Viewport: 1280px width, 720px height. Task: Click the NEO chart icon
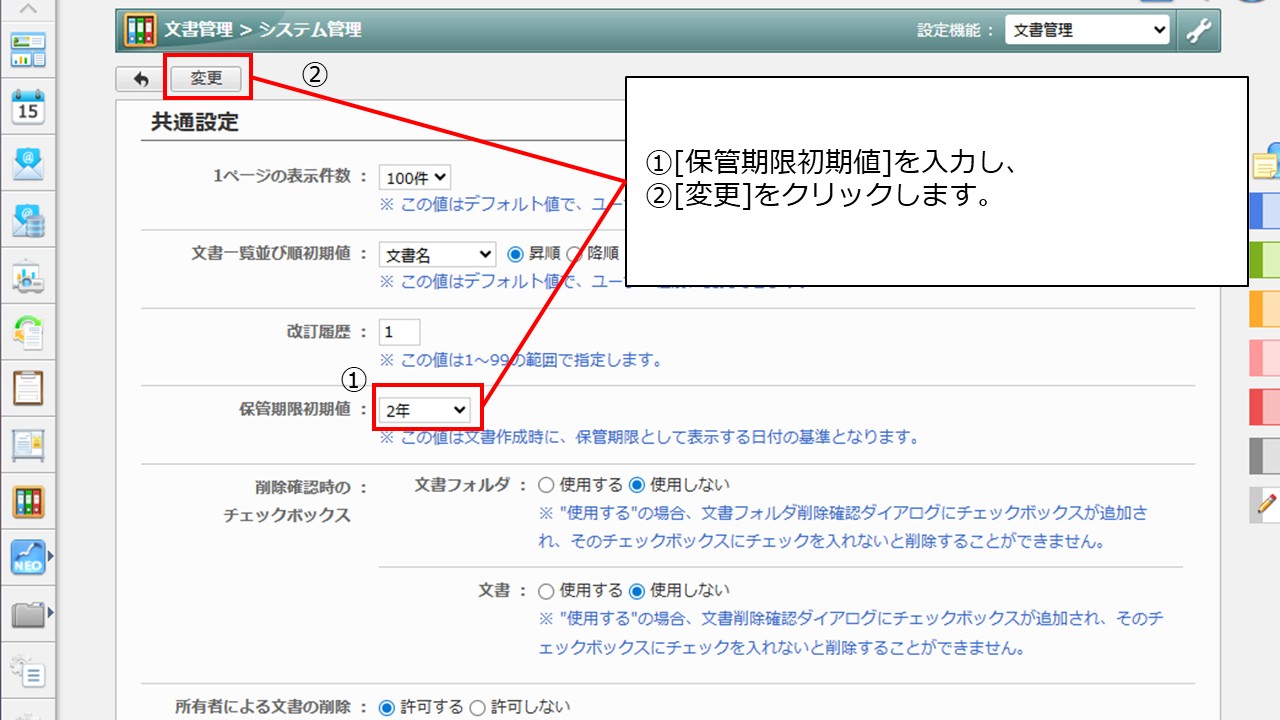click(28, 557)
